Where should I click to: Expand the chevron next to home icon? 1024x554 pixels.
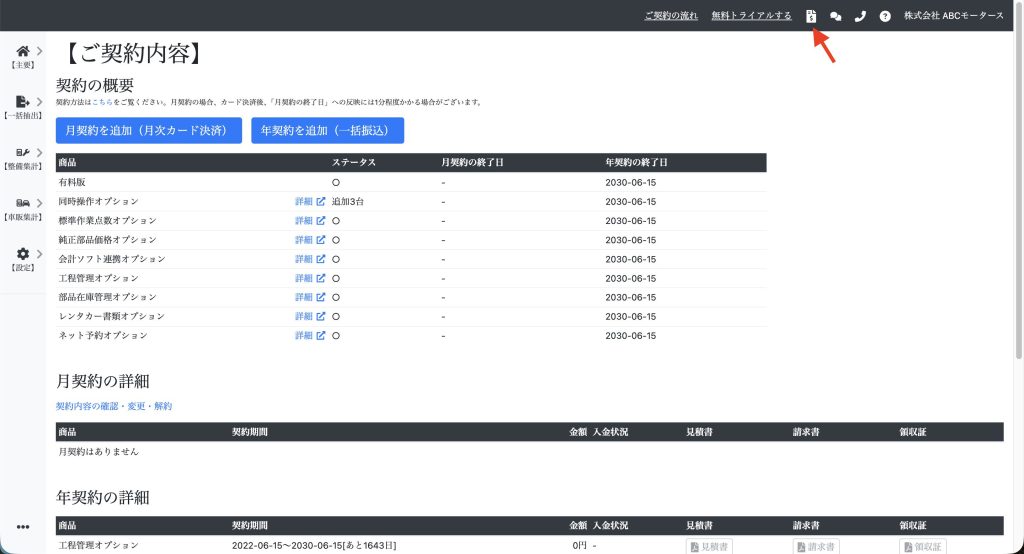tap(39, 51)
